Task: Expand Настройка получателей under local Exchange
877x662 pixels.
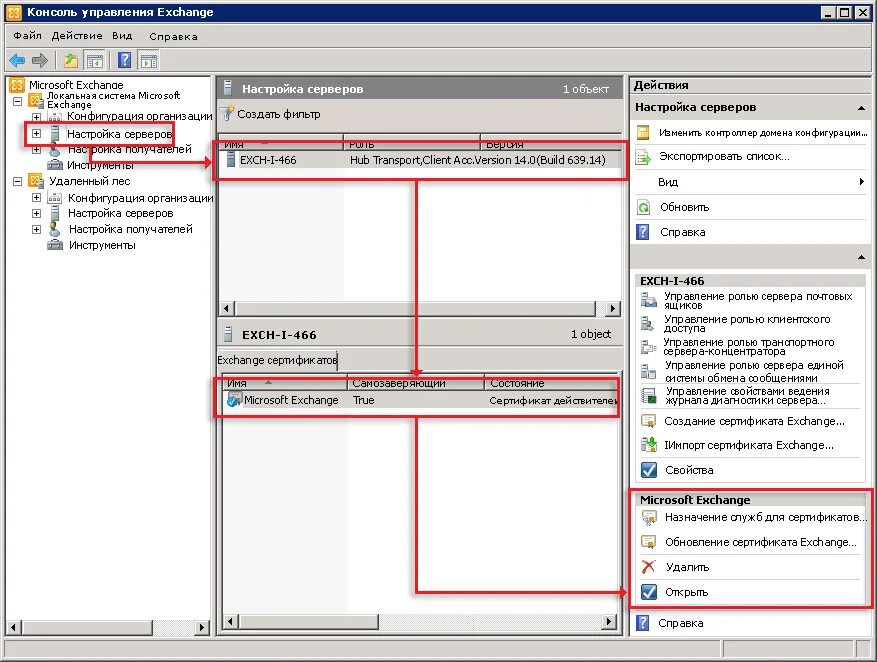Action: coord(36,149)
